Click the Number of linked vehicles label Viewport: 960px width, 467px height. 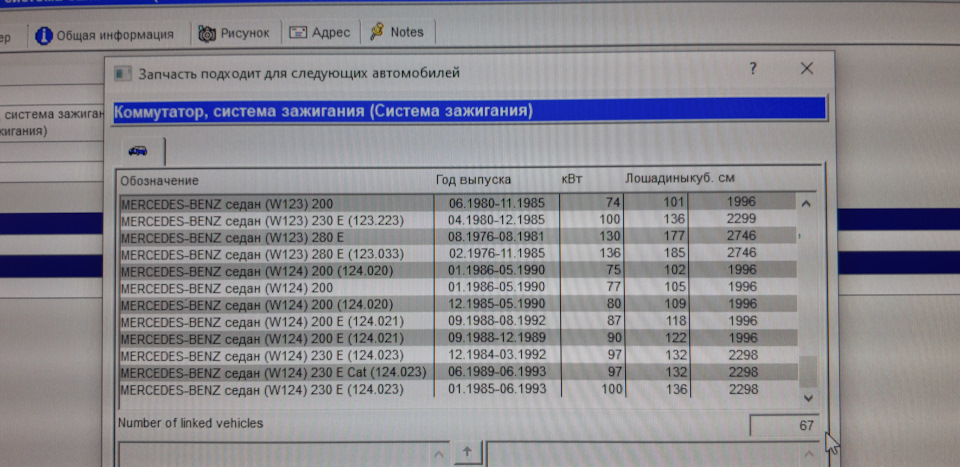pyautogui.click(x=190, y=423)
